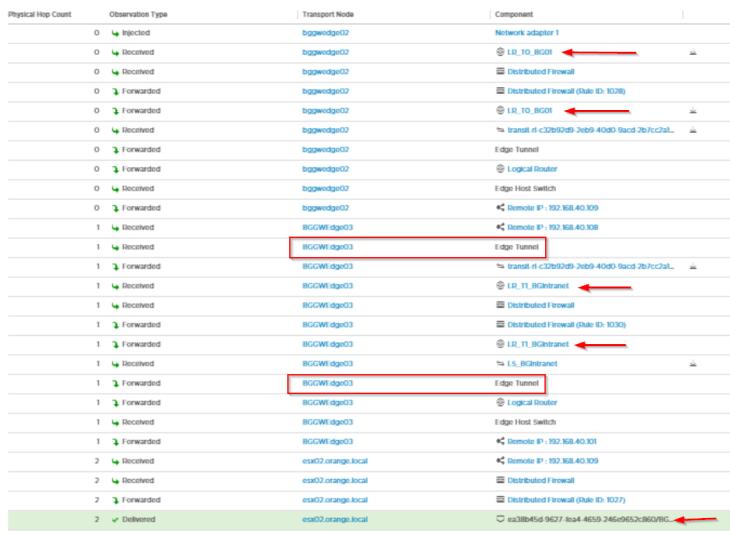Click bggwedge02 in the Injected row
This screenshot has width=730, height=534.
325,33
